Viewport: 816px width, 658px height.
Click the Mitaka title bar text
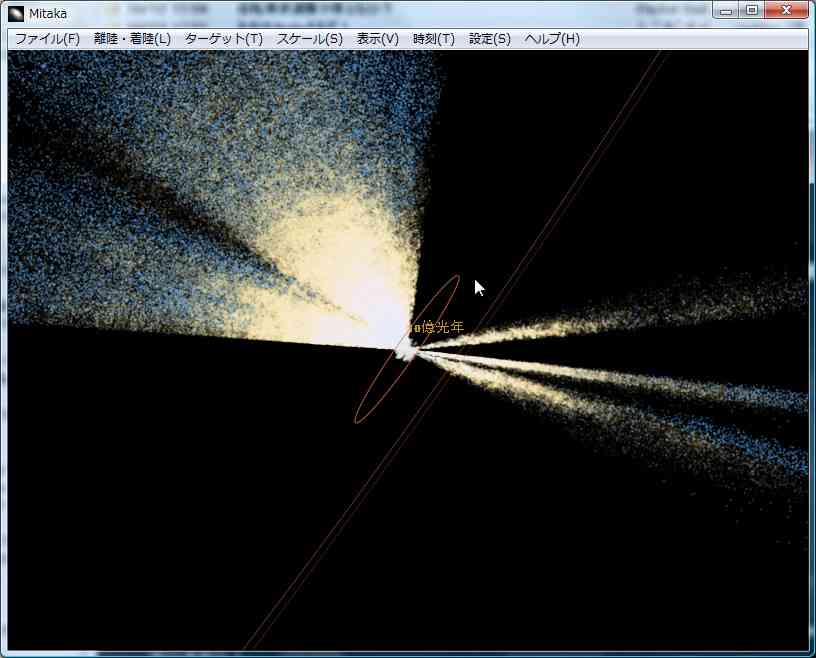pos(48,13)
